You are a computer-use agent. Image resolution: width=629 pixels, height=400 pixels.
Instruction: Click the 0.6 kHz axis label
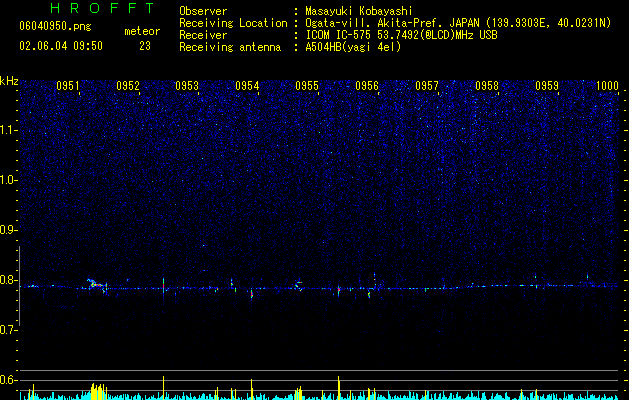tap(9, 380)
